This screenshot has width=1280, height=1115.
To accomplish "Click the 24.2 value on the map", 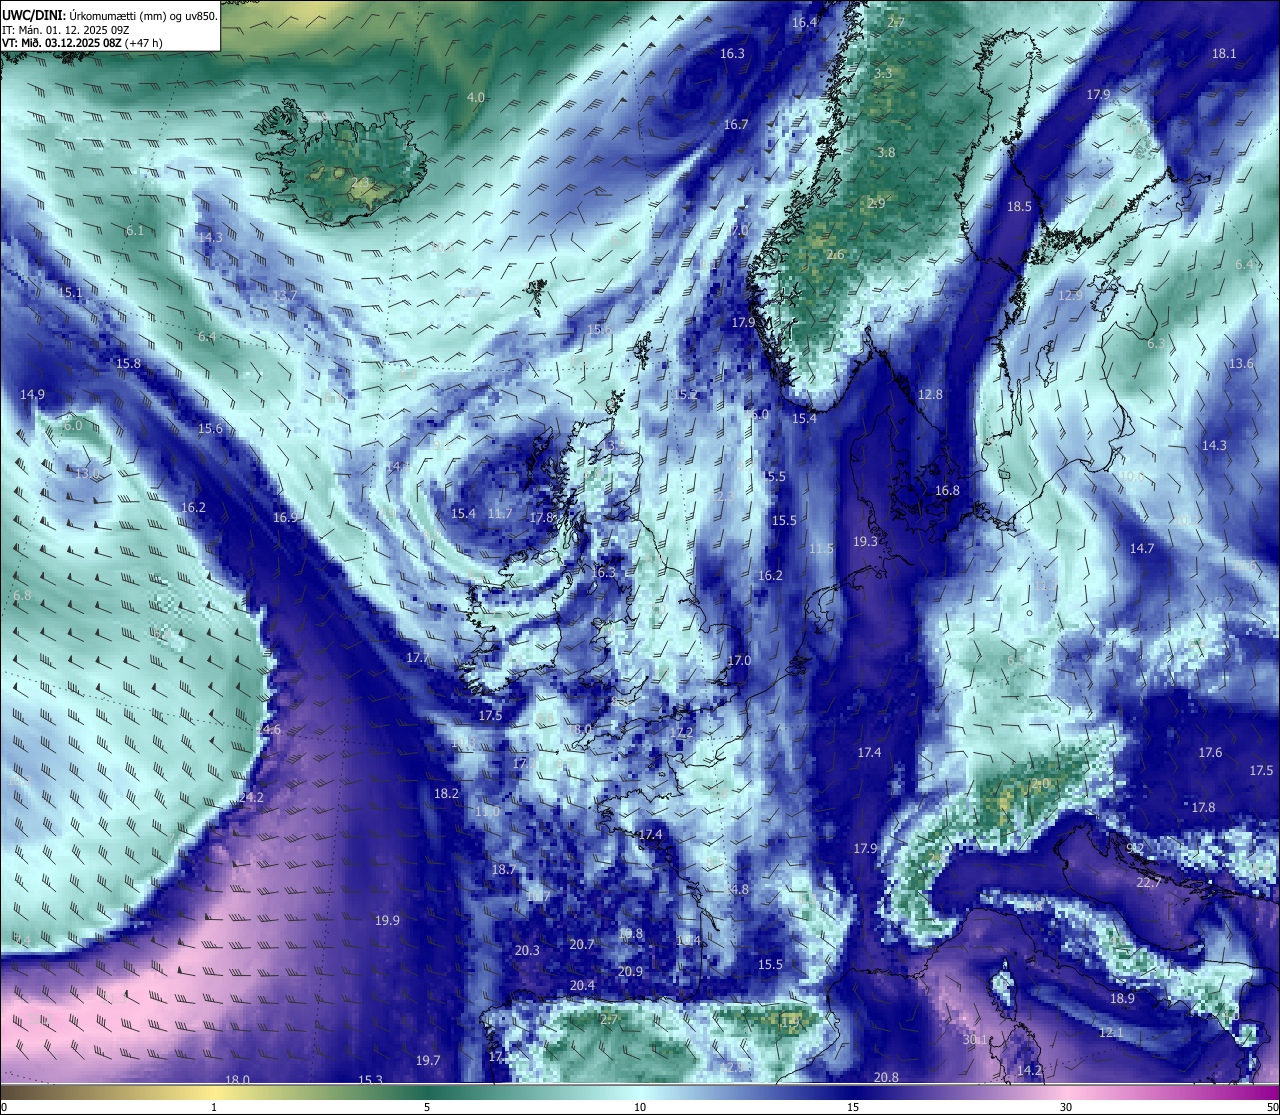I will (252, 797).
